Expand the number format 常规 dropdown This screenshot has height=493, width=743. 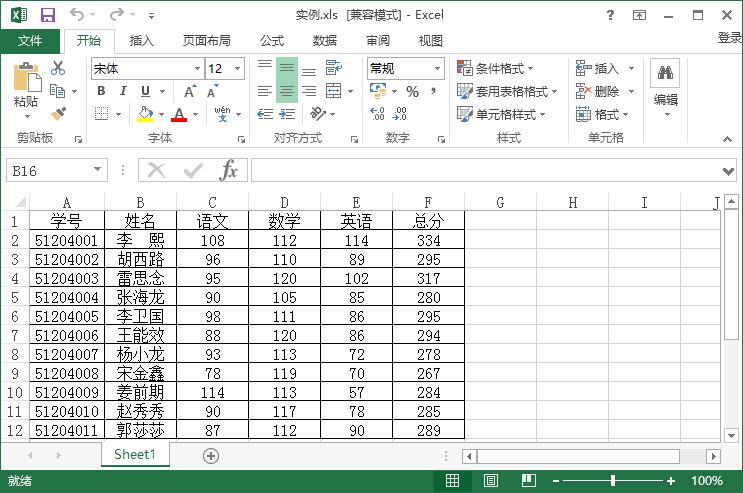pyautogui.click(x=437, y=68)
